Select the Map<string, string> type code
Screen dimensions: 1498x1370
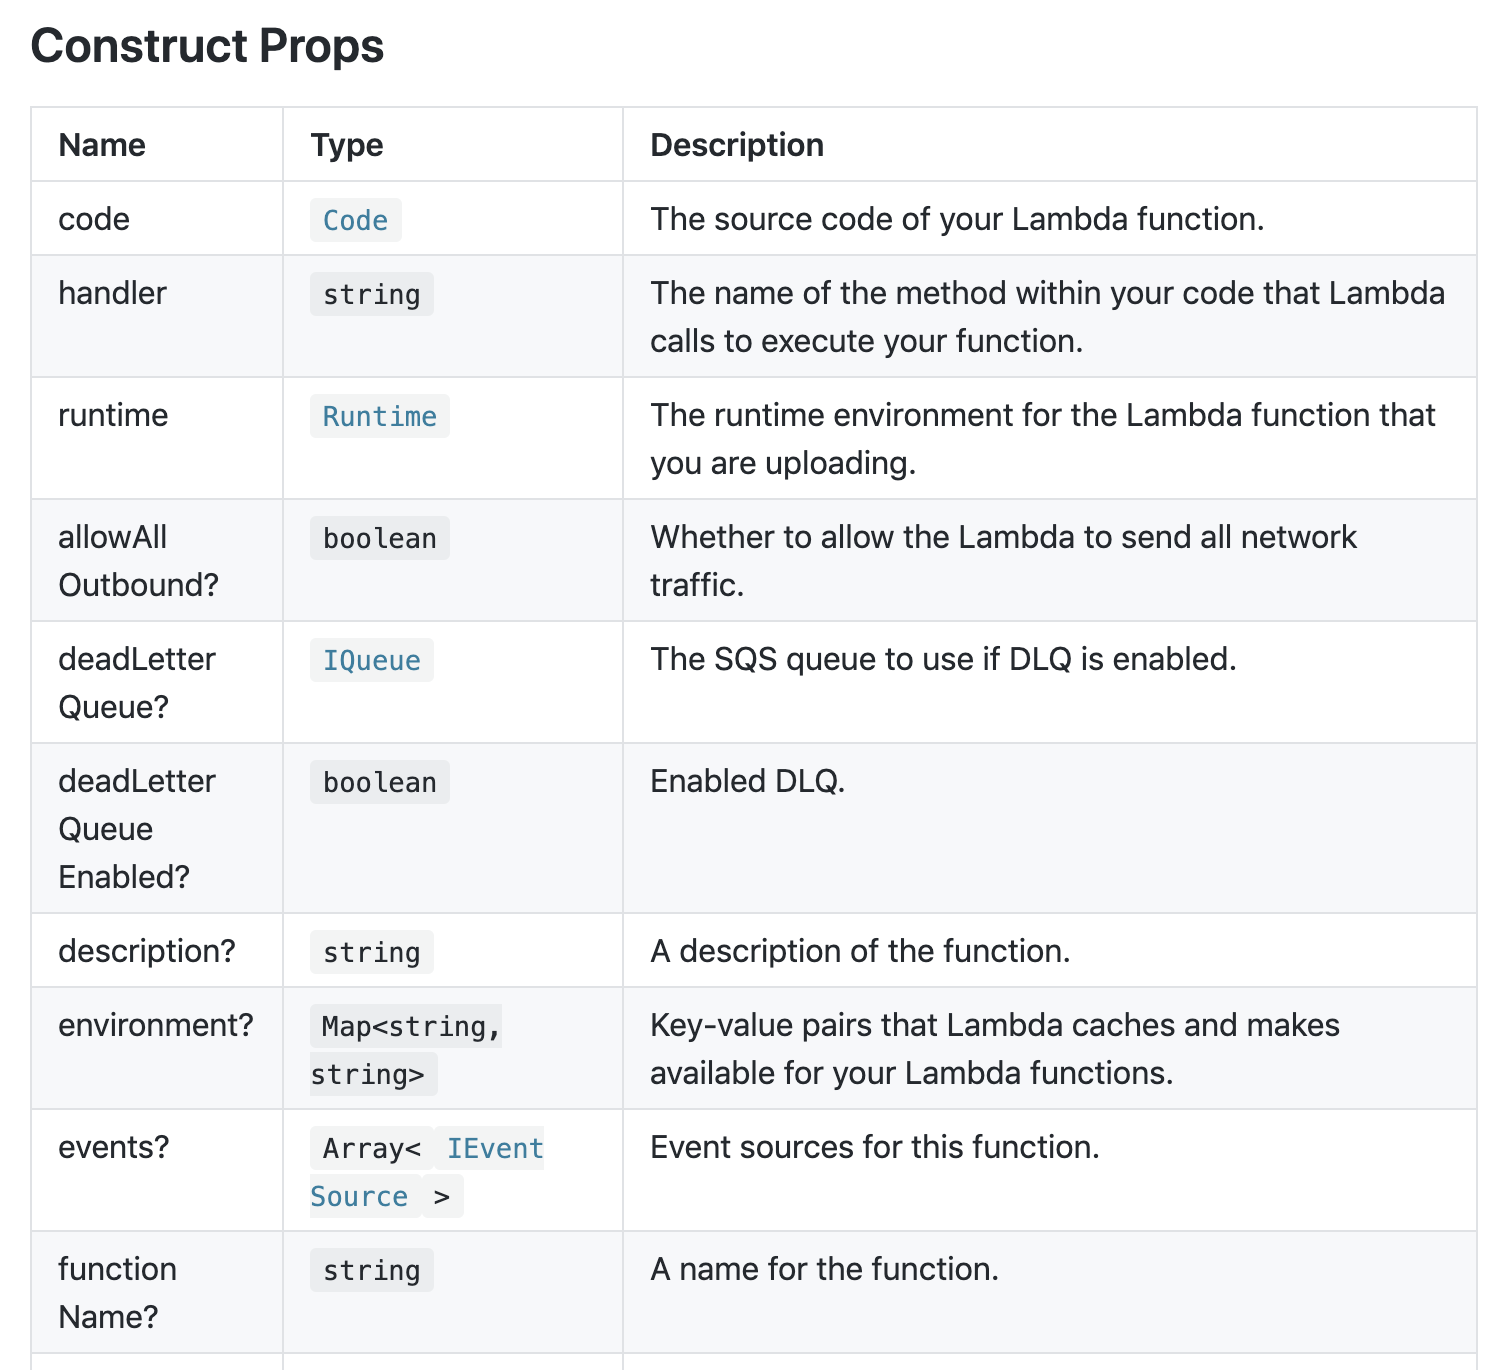point(406,1050)
